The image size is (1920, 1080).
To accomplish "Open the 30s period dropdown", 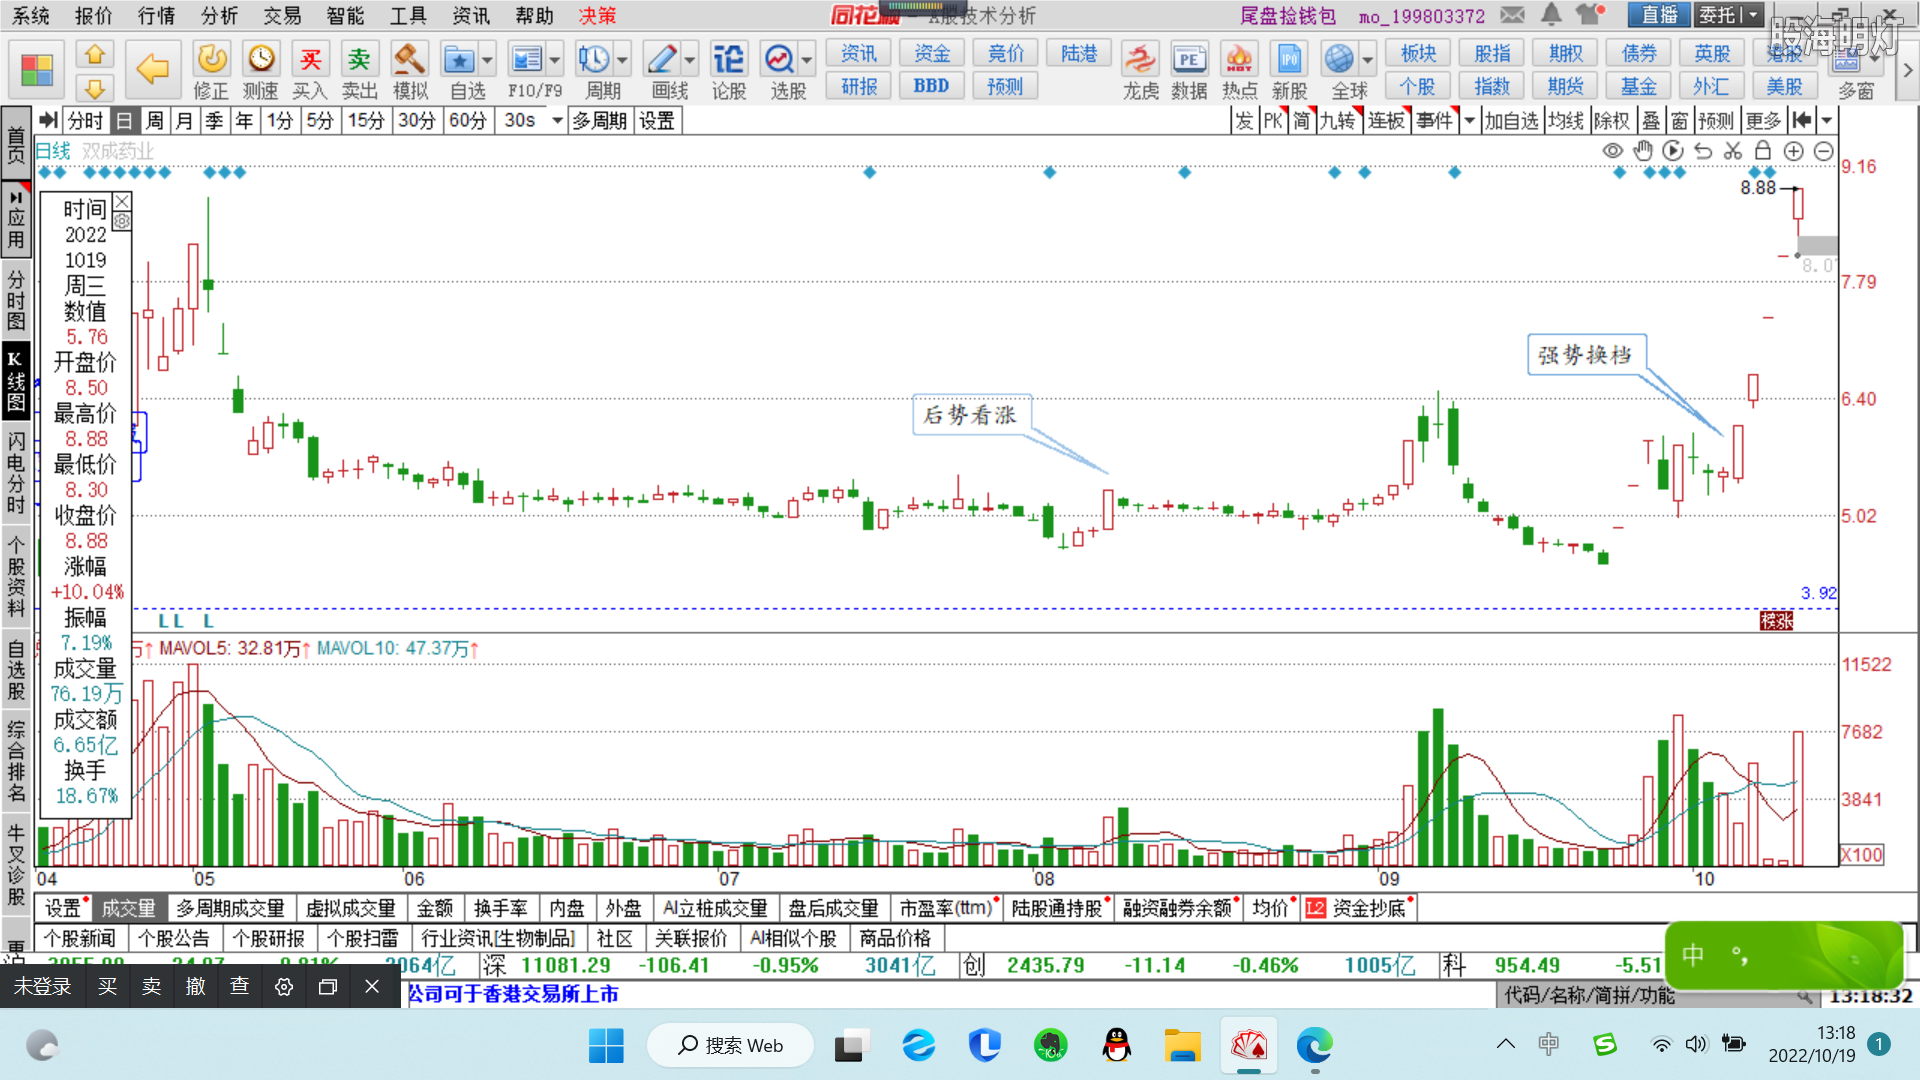I will click(557, 121).
